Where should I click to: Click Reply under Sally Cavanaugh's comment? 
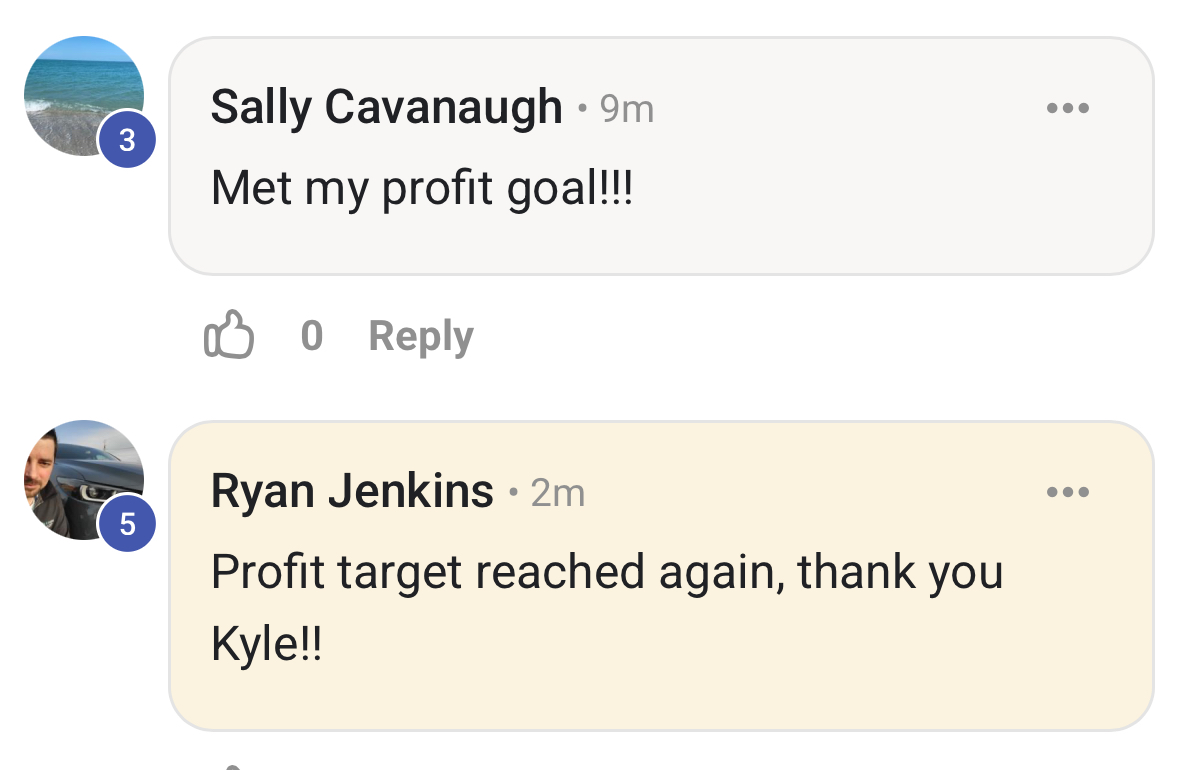pyautogui.click(x=420, y=336)
